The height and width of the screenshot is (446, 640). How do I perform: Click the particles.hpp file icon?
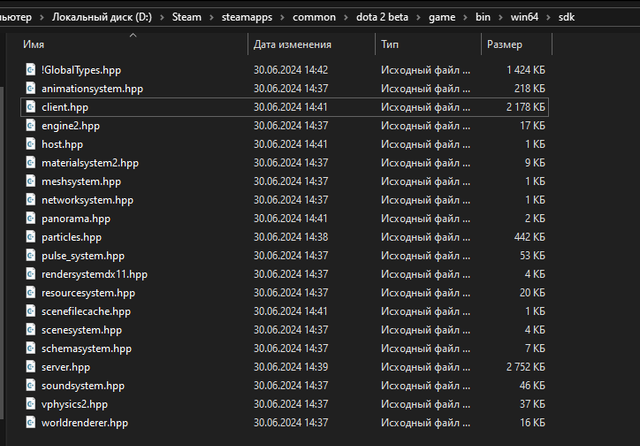31,237
